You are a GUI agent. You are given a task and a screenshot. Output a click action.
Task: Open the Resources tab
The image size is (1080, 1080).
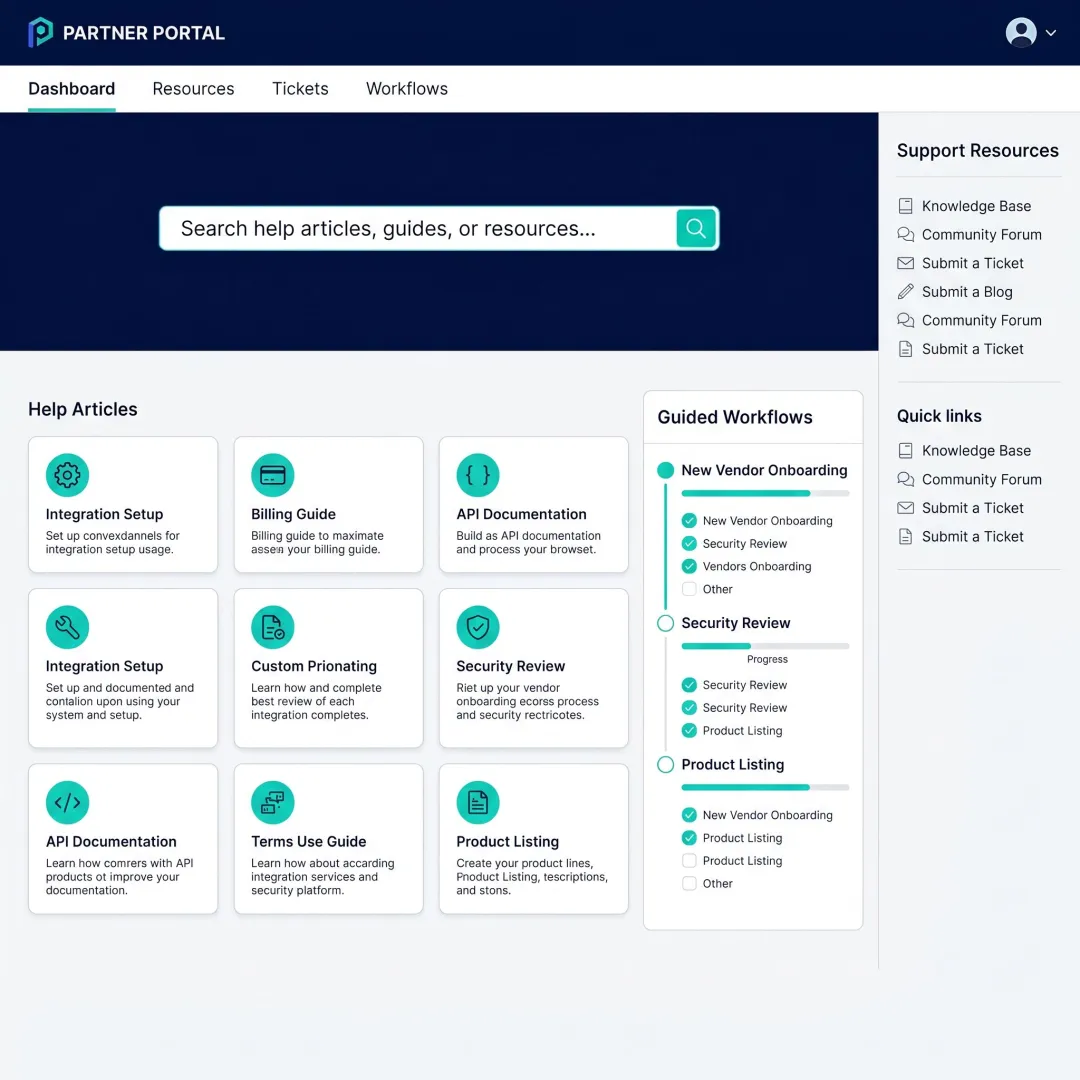pyautogui.click(x=194, y=89)
